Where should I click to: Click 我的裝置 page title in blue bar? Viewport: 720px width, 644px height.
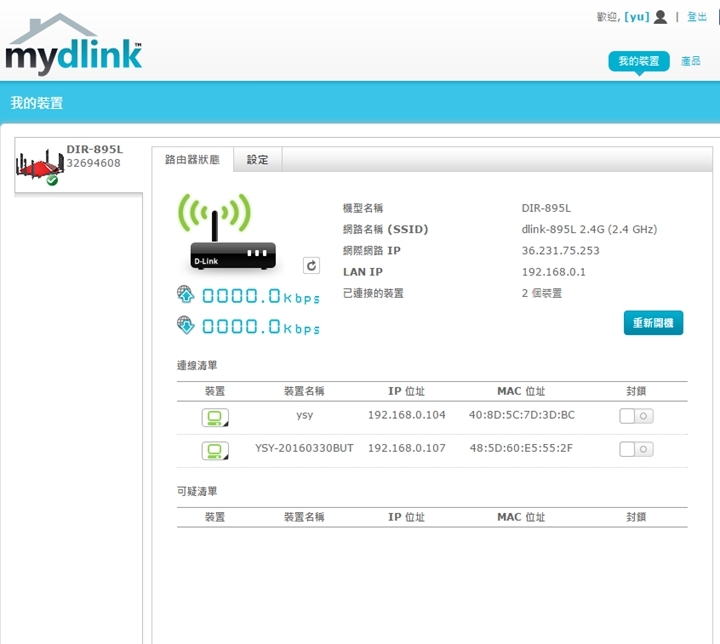coord(37,102)
